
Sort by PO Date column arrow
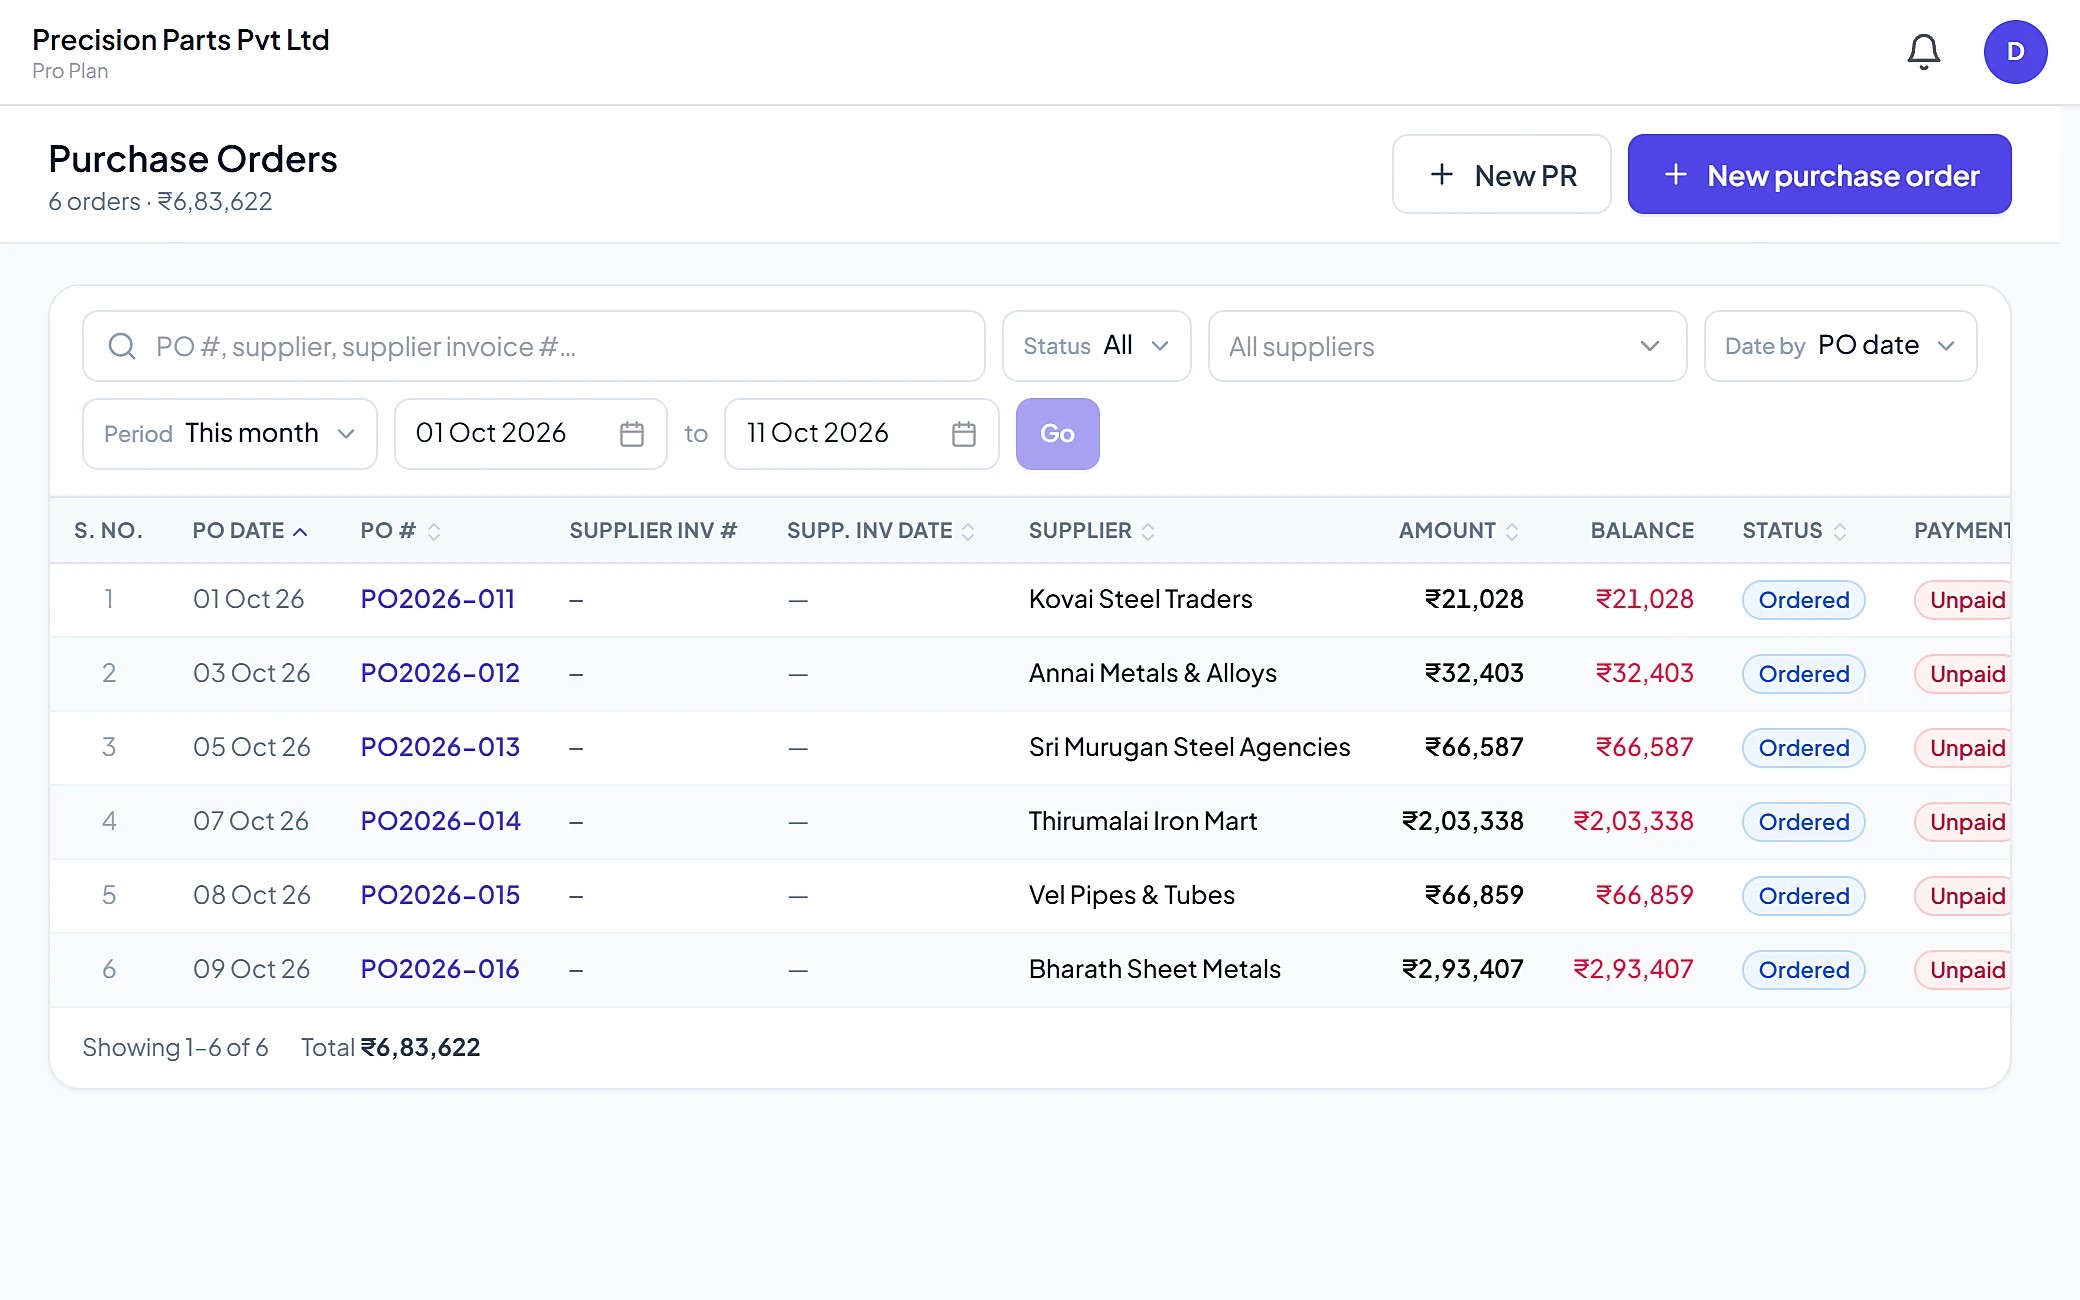pyautogui.click(x=300, y=532)
